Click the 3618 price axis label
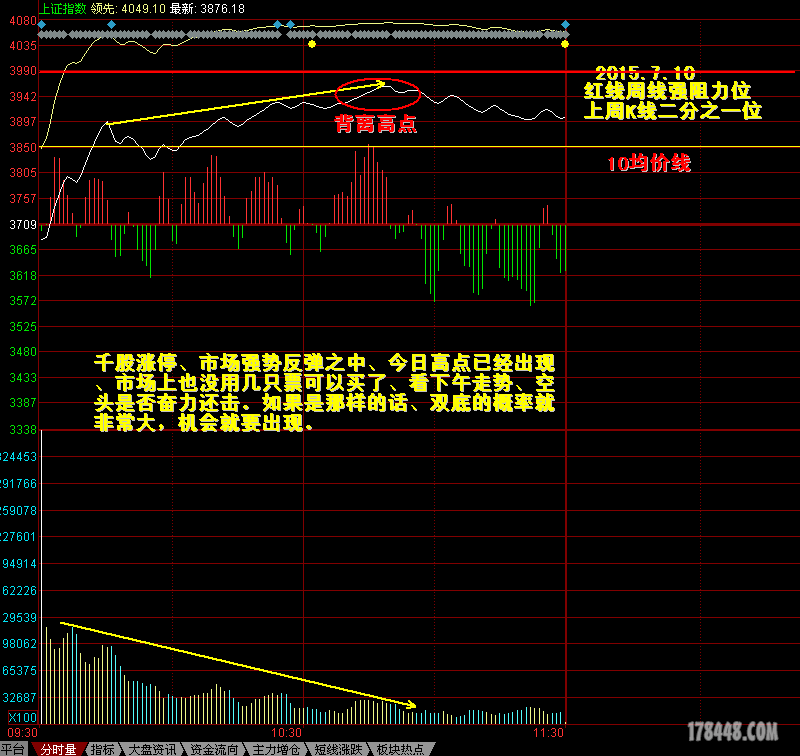Image resolution: width=800 pixels, height=756 pixels. pos(23,275)
